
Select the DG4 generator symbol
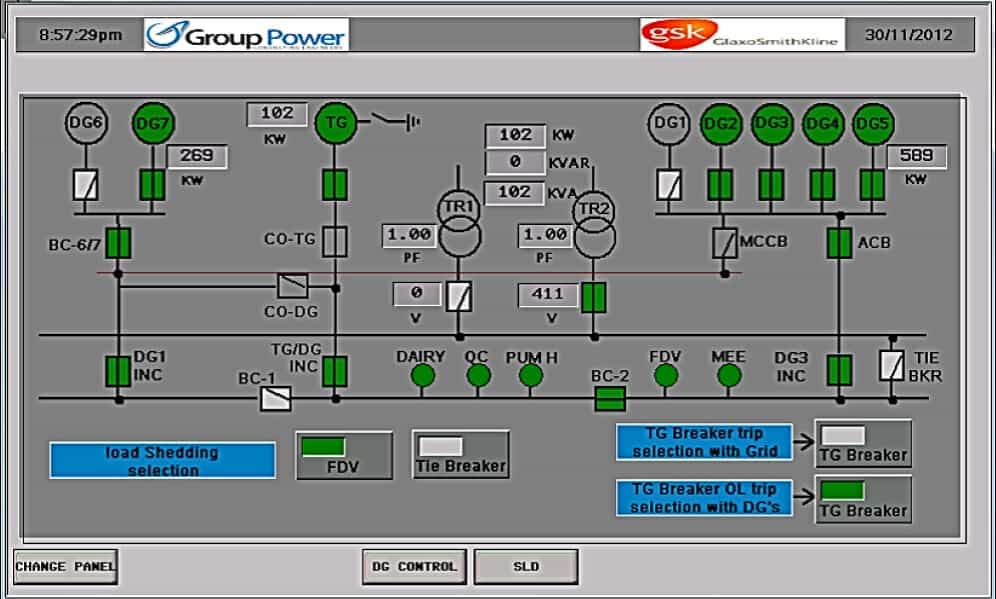point(823,123)
